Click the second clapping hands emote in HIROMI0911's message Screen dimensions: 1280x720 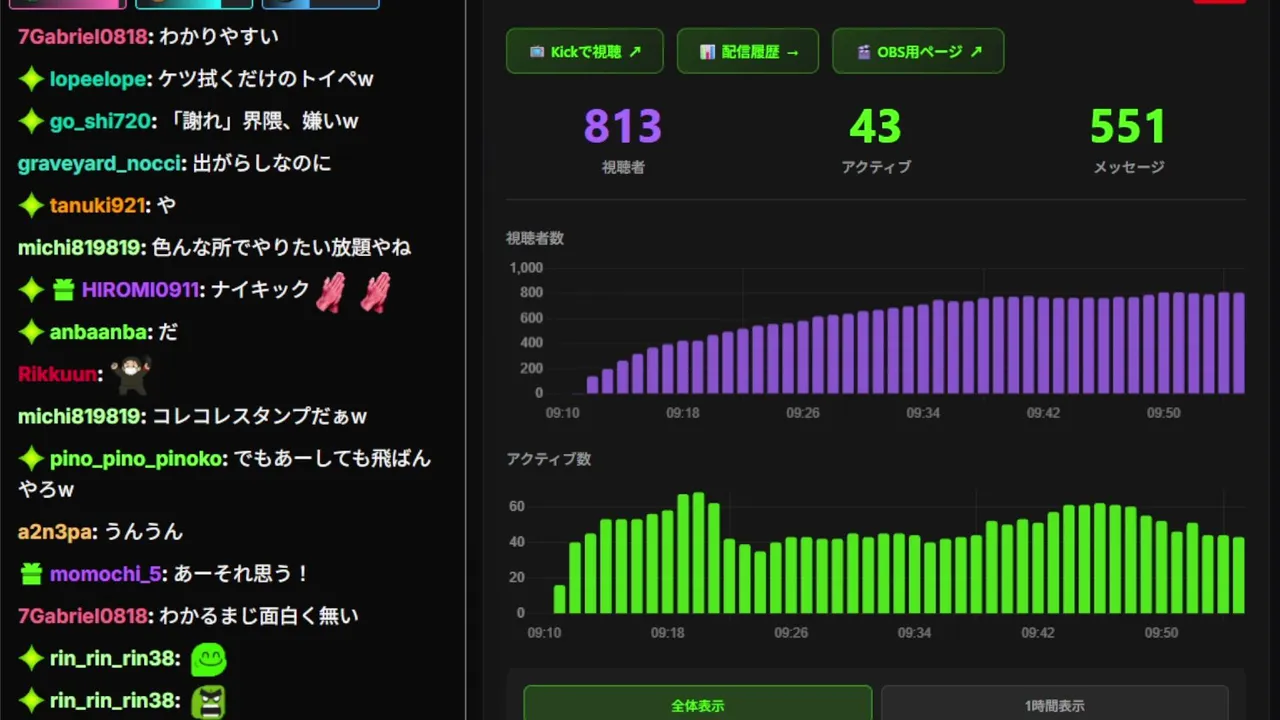375,293
